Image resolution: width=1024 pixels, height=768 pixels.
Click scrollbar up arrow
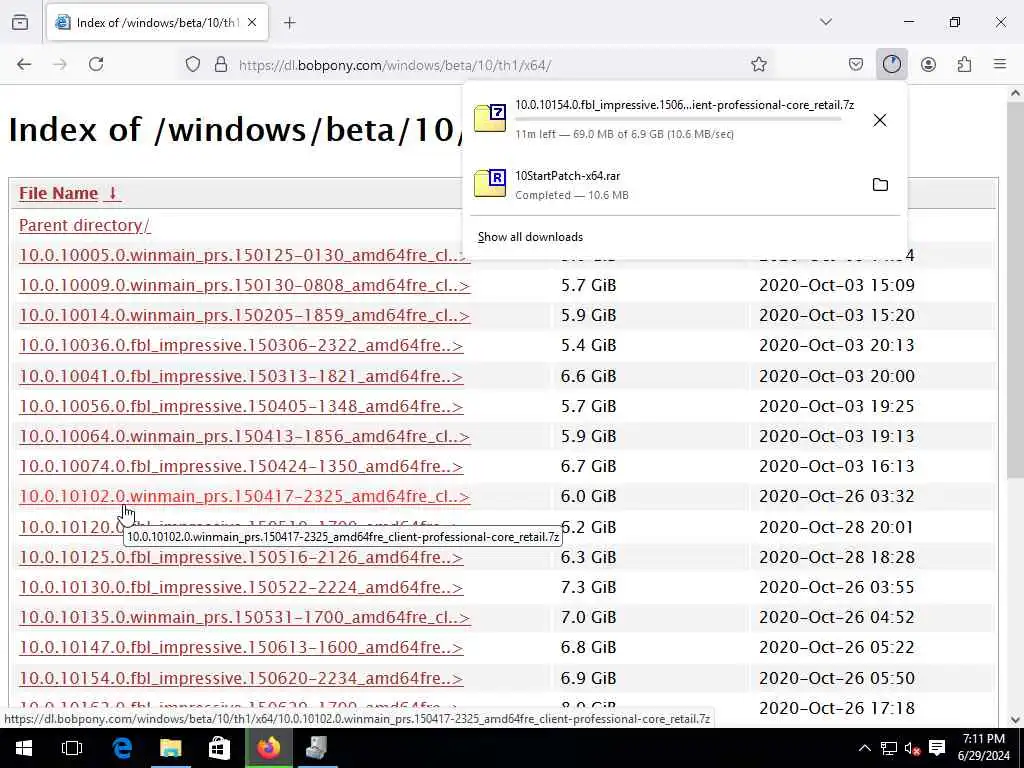(x=1016, y=93)
